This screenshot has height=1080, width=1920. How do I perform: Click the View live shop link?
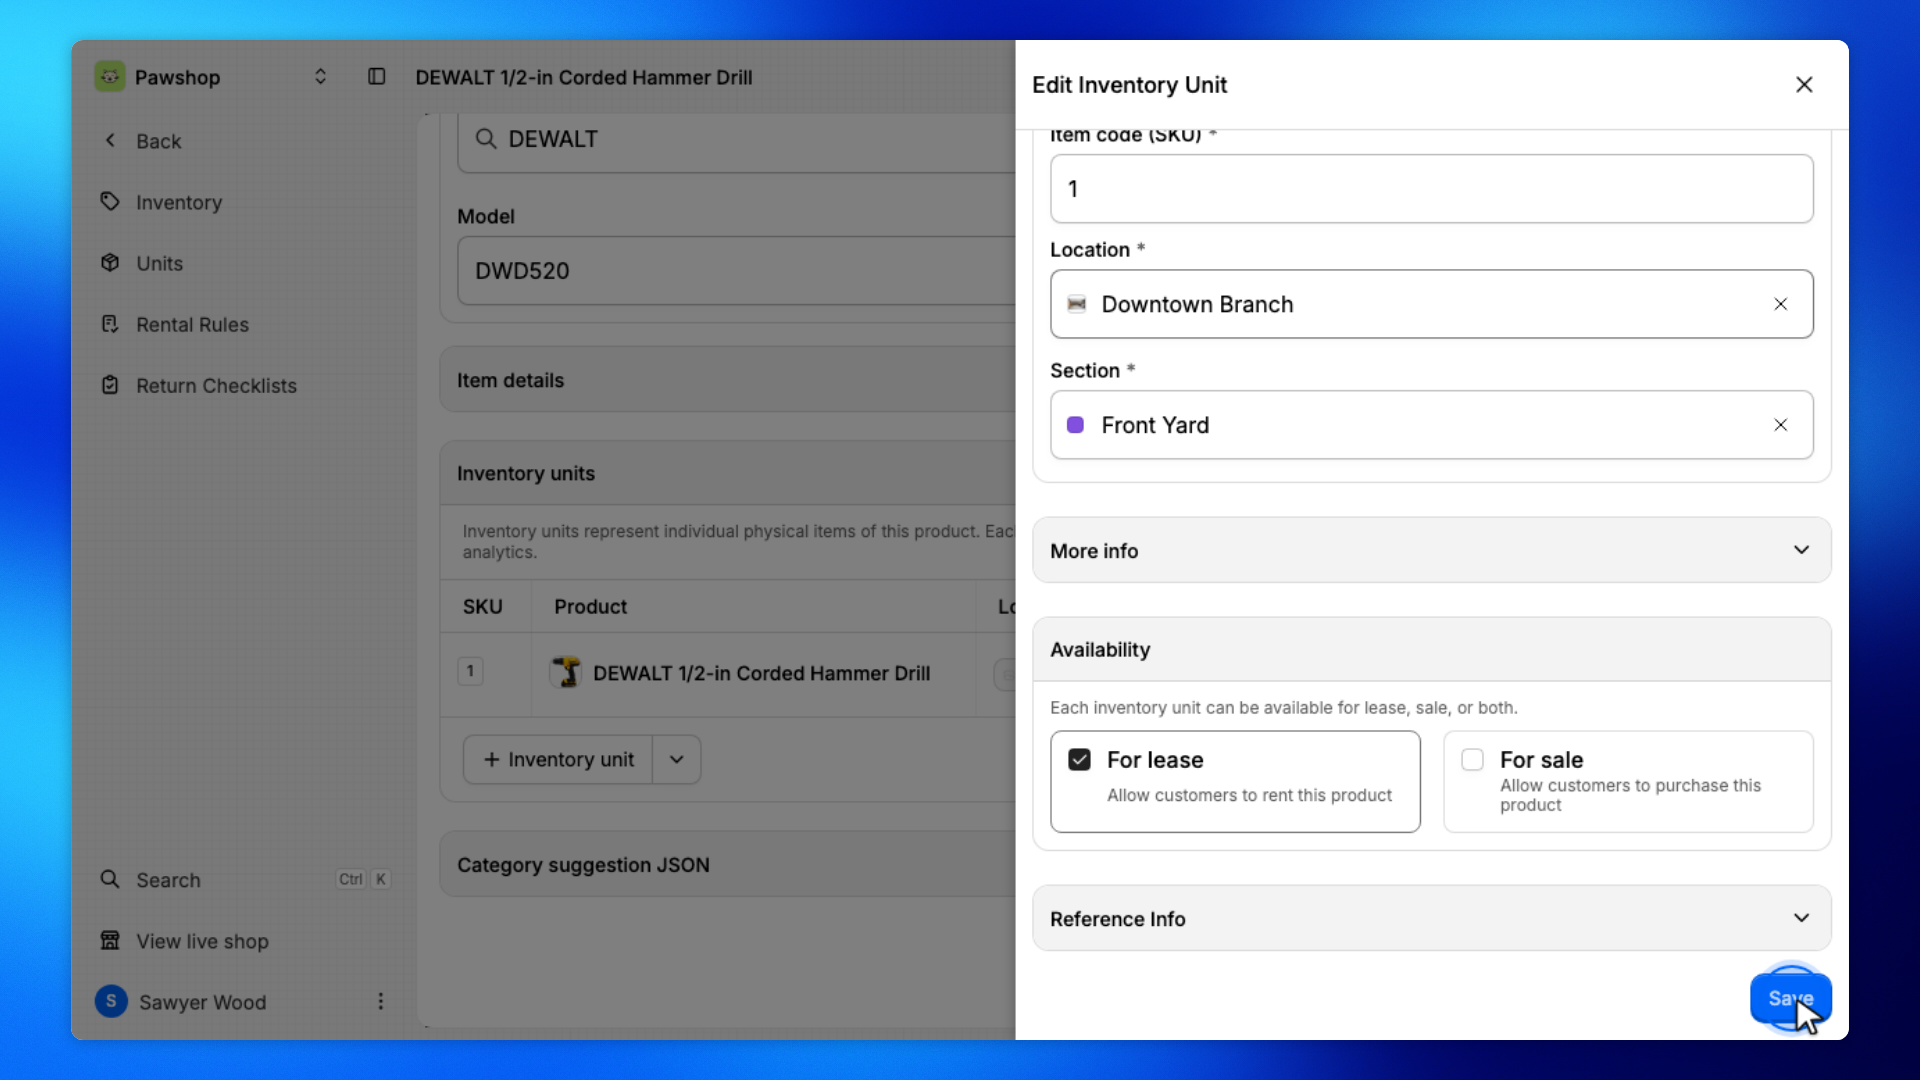(202, 941)
